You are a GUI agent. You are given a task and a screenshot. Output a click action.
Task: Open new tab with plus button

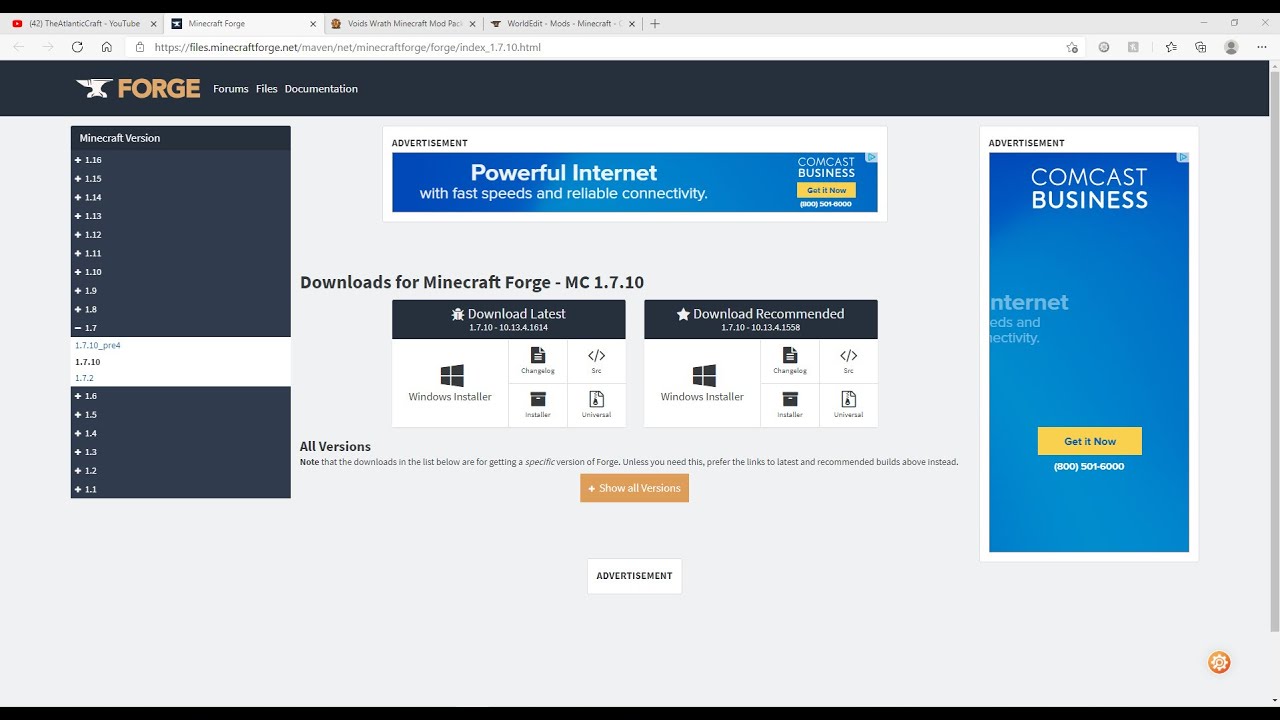[655, 23]
